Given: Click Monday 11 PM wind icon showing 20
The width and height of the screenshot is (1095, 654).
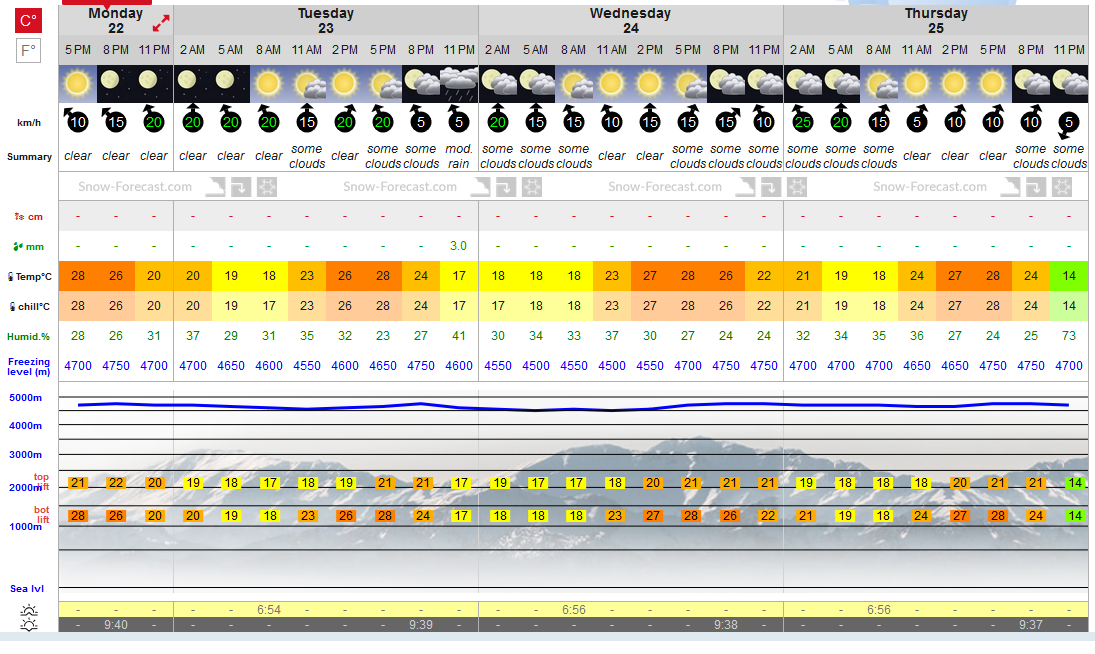Looking at the screenshot, I should [154, 121].
